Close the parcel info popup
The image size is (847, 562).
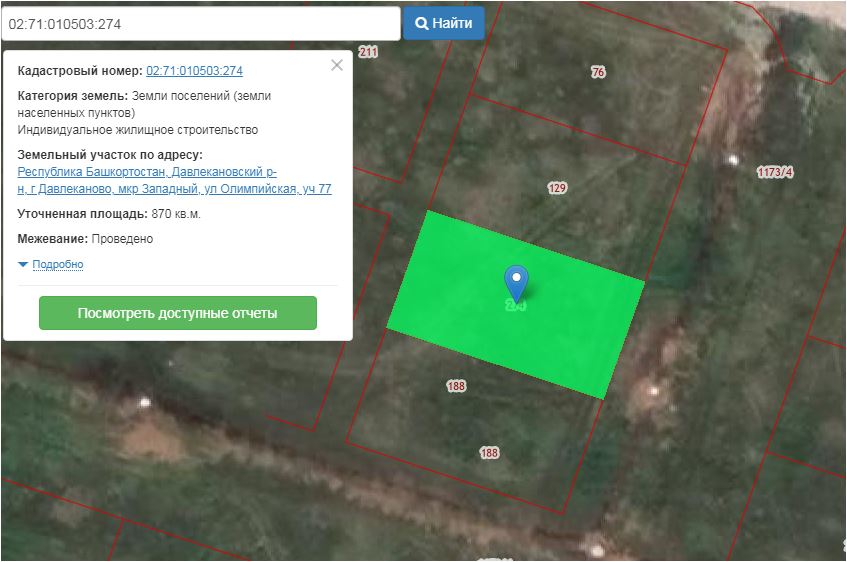point(337,65)
